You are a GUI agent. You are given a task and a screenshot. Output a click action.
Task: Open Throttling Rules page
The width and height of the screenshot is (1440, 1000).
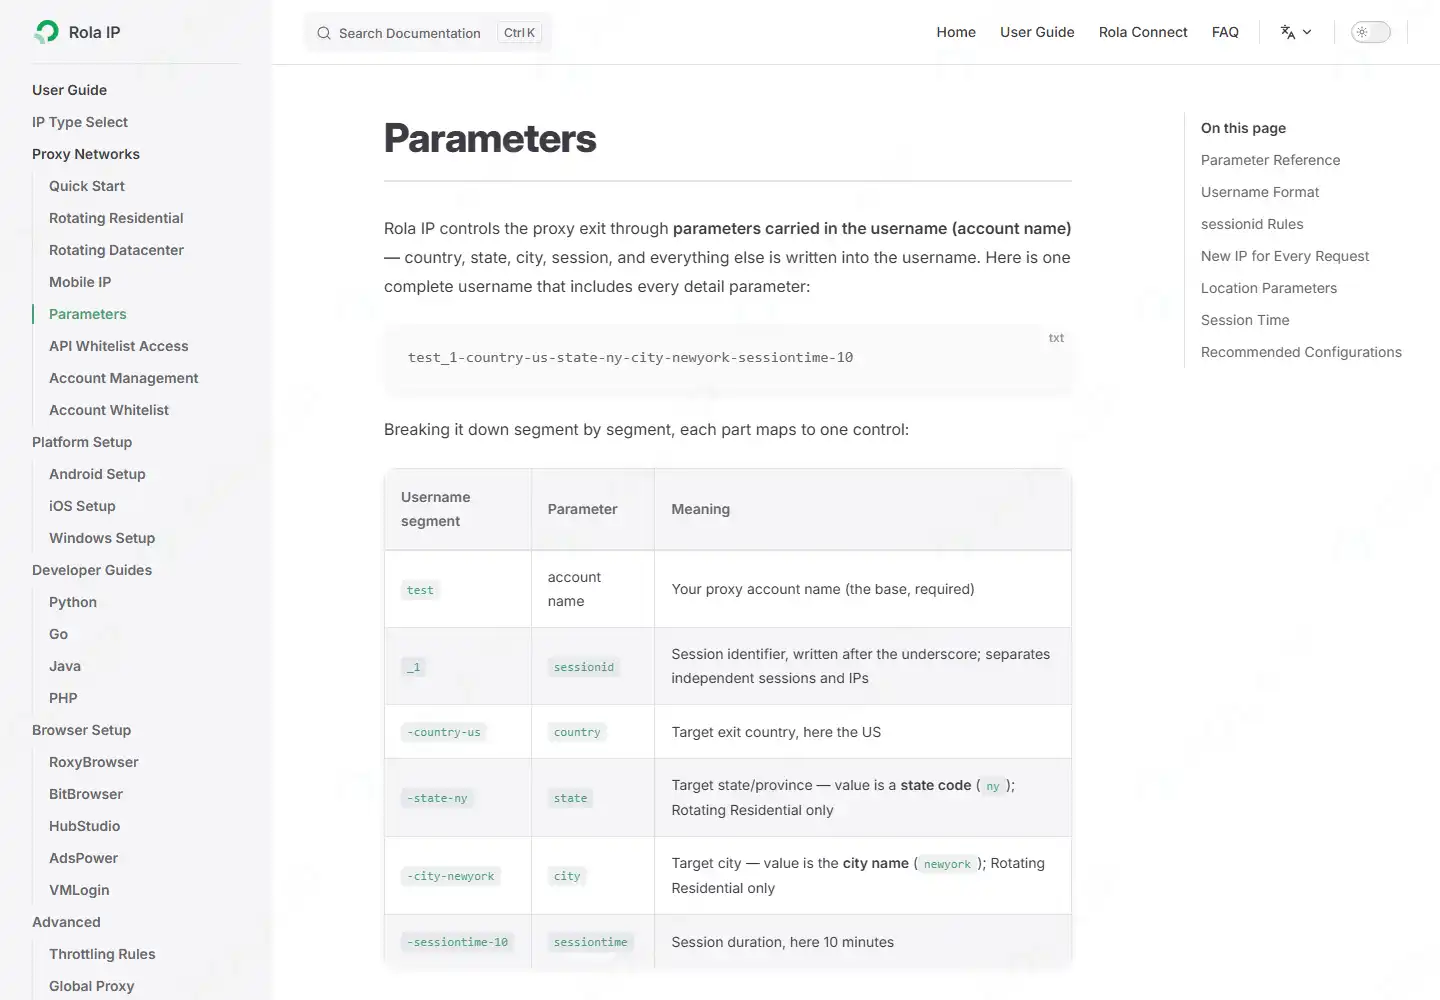point(102,954)
